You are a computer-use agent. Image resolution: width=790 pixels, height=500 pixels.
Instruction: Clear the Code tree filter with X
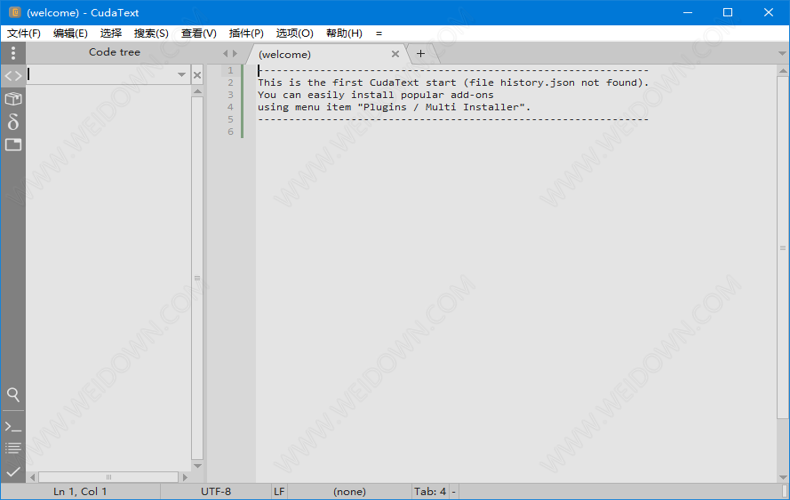pos(197,76)
